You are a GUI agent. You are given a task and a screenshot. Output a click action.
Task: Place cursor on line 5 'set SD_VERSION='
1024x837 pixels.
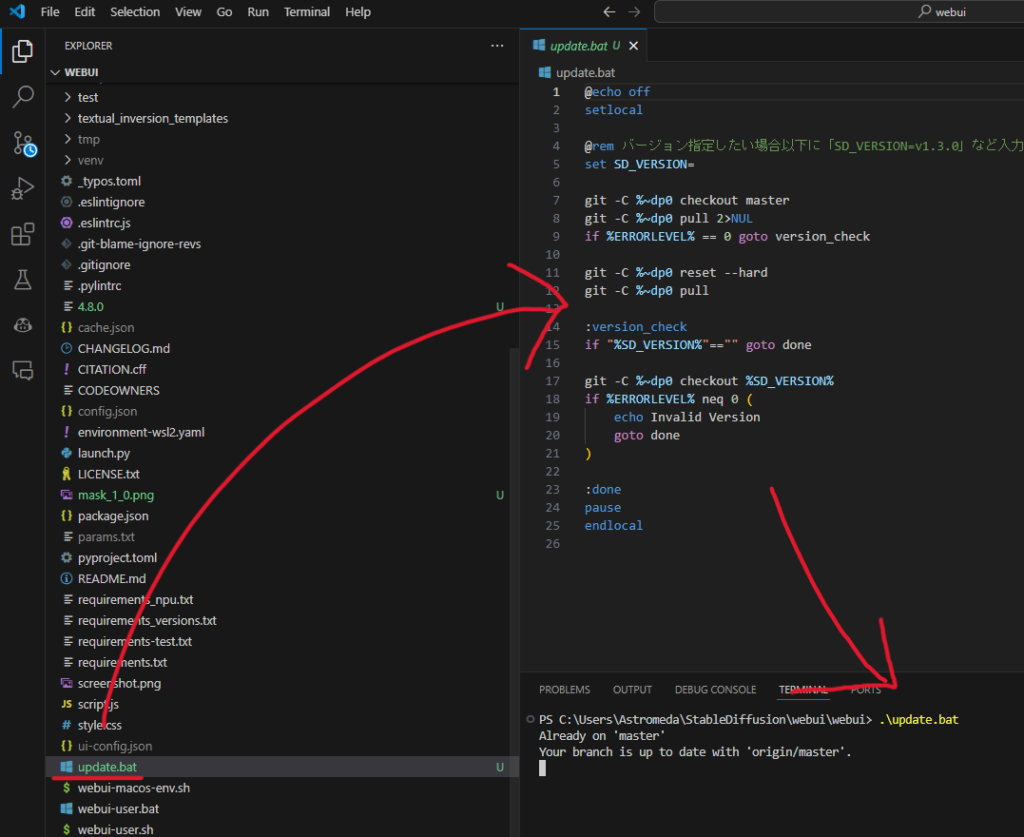[x=639, y=164]
